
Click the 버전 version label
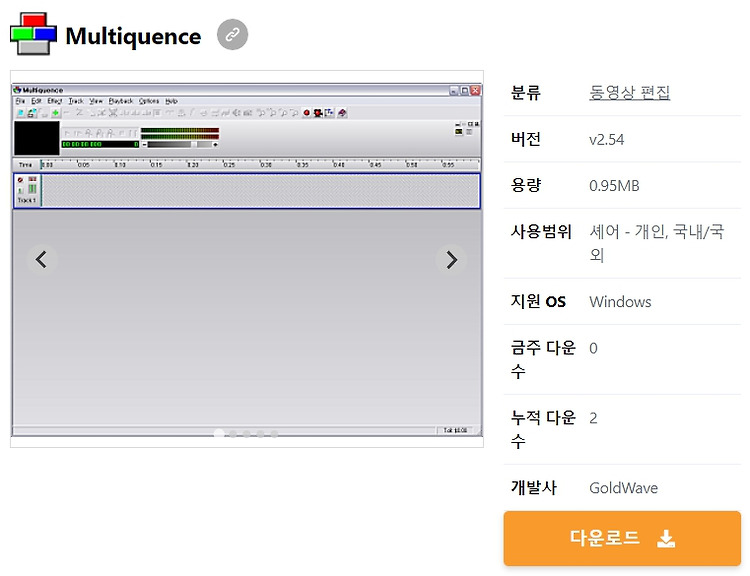pos(526,139)
